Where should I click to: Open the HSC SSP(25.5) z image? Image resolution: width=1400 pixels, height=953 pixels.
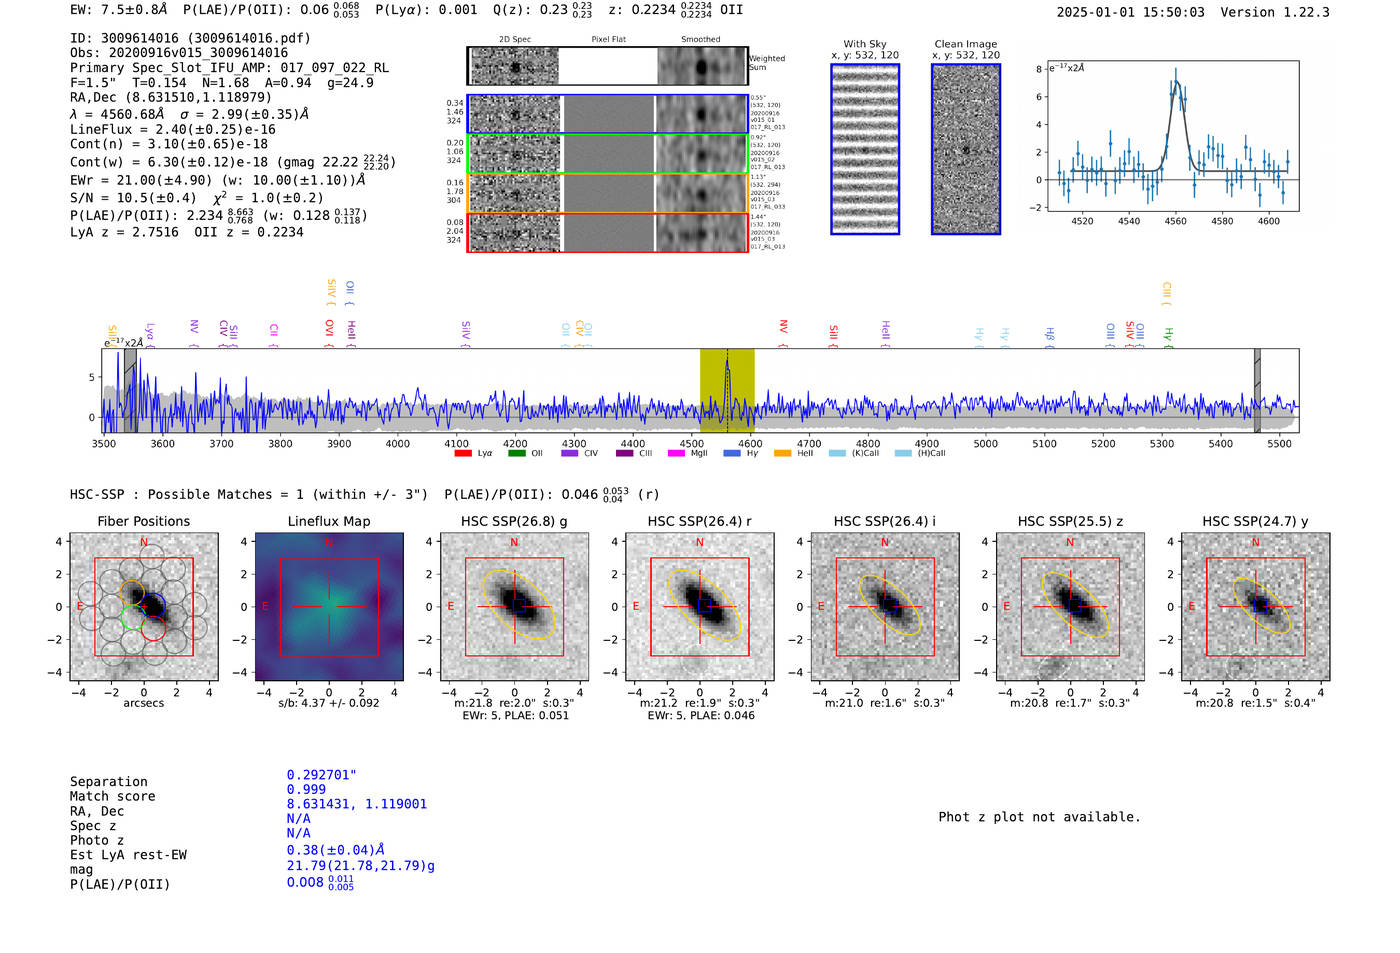coord(1070,607)
